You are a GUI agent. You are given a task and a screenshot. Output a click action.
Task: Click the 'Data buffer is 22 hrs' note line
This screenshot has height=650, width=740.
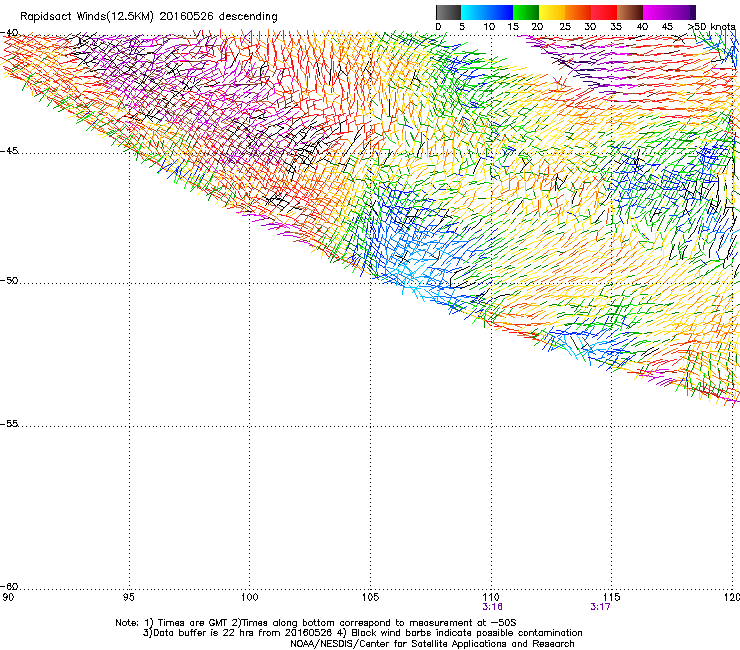coord(363,633)
